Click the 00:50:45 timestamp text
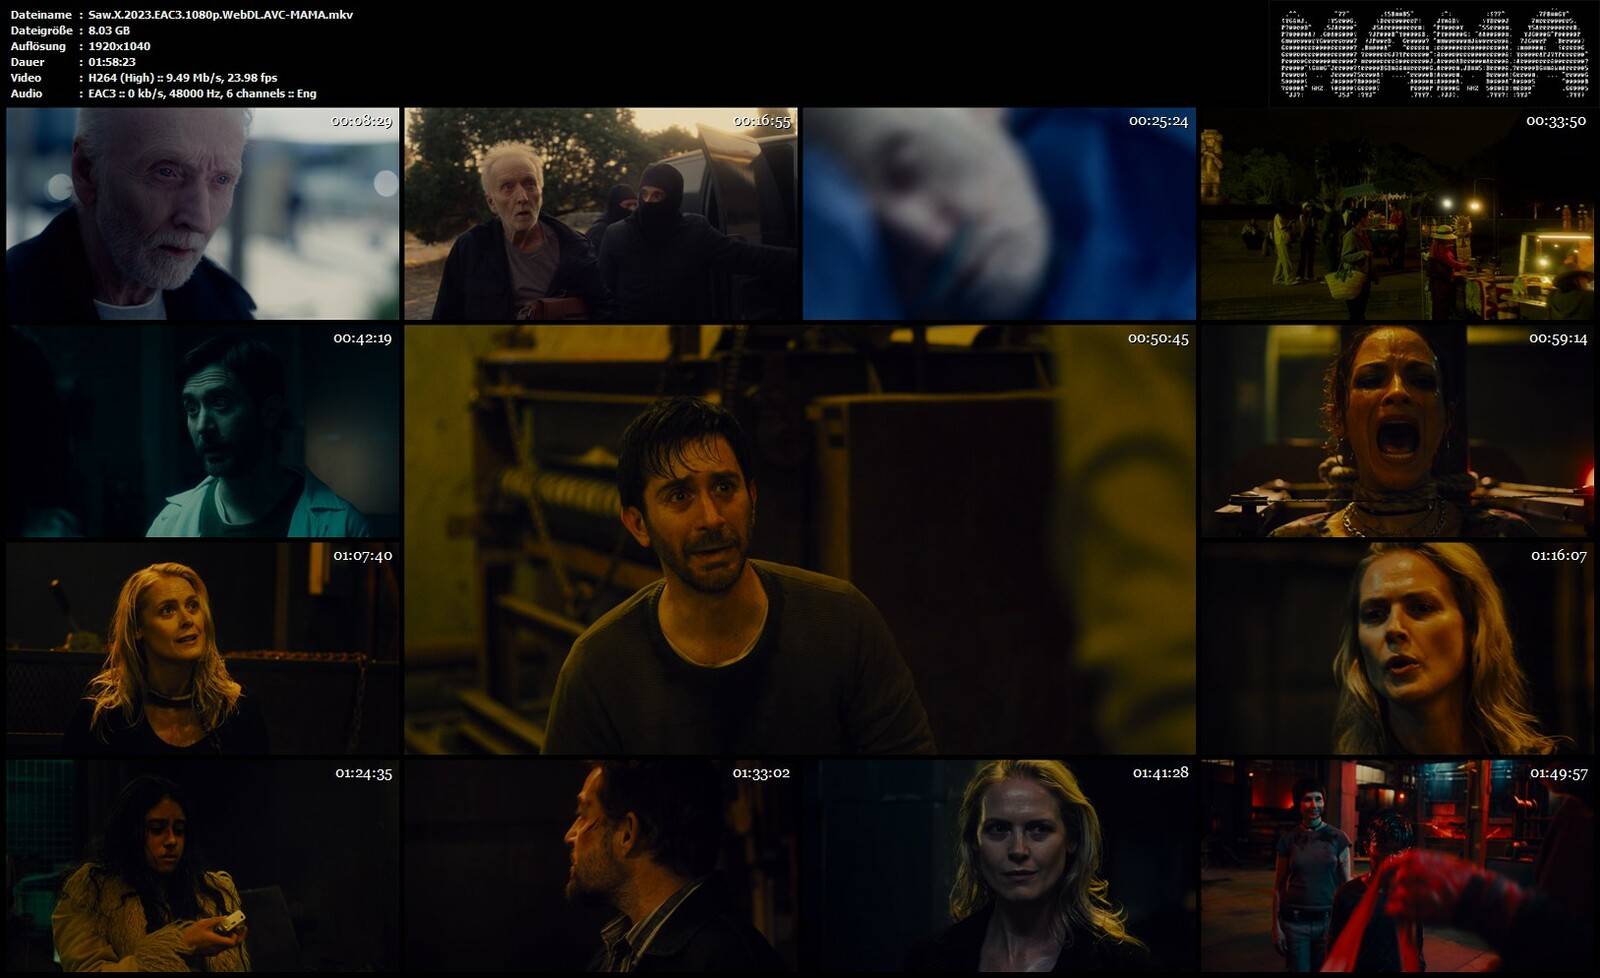The height and width of the screenshot is (978, 1600). [x=1158, y=339]
